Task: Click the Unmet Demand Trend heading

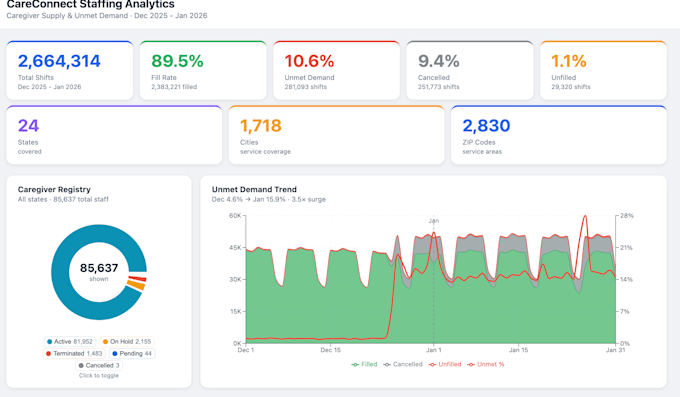Action: pyautogui.click(x=254, y=190)
